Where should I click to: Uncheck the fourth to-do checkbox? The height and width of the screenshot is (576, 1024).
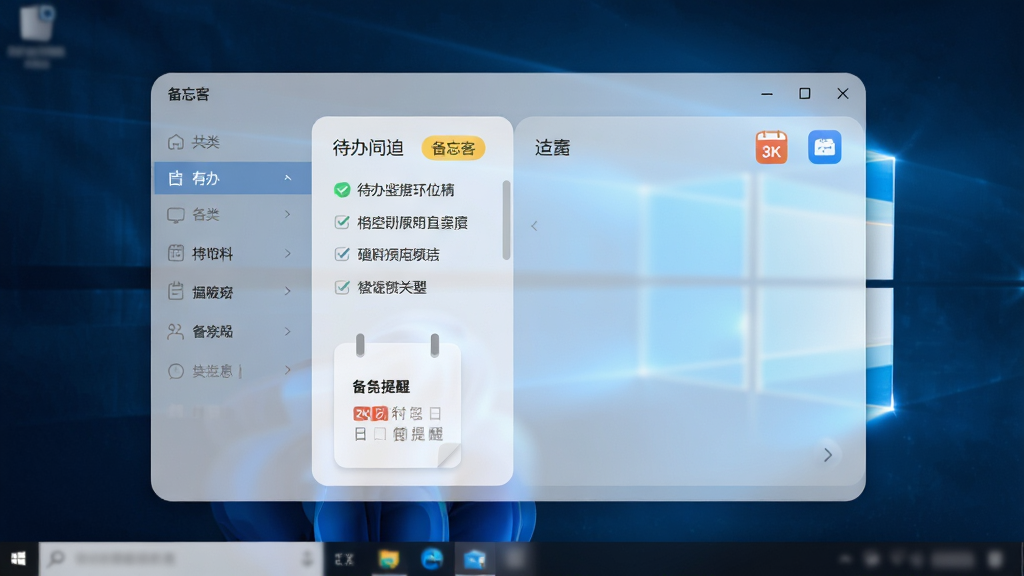pyautogui.click(x=342, y=287)
